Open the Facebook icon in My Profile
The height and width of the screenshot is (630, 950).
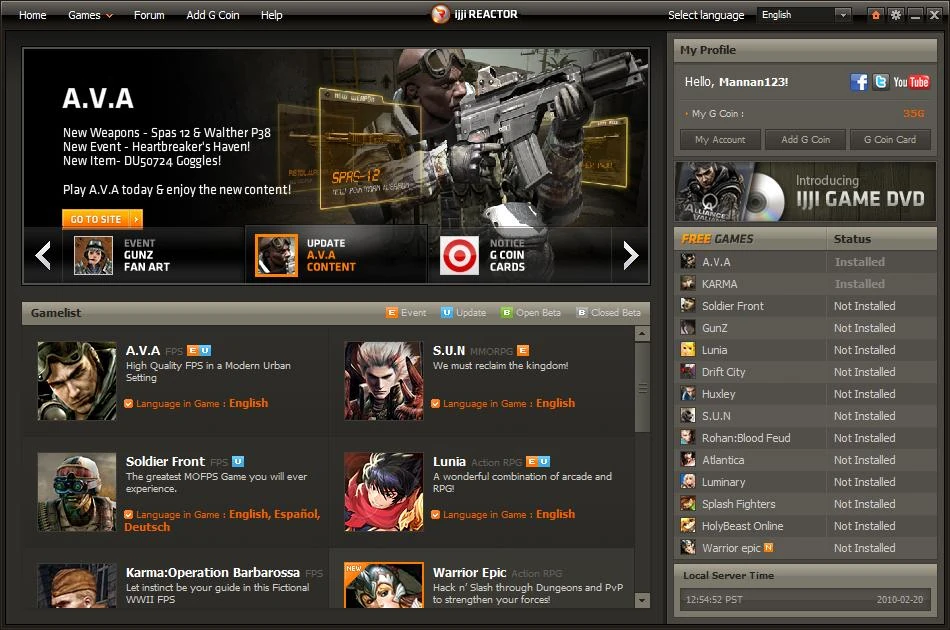pos(859,82)
